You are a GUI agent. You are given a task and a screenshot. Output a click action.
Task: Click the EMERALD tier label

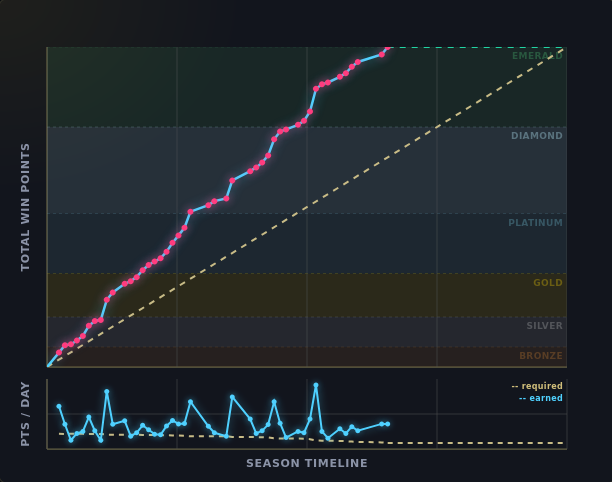tap(537, 56)
